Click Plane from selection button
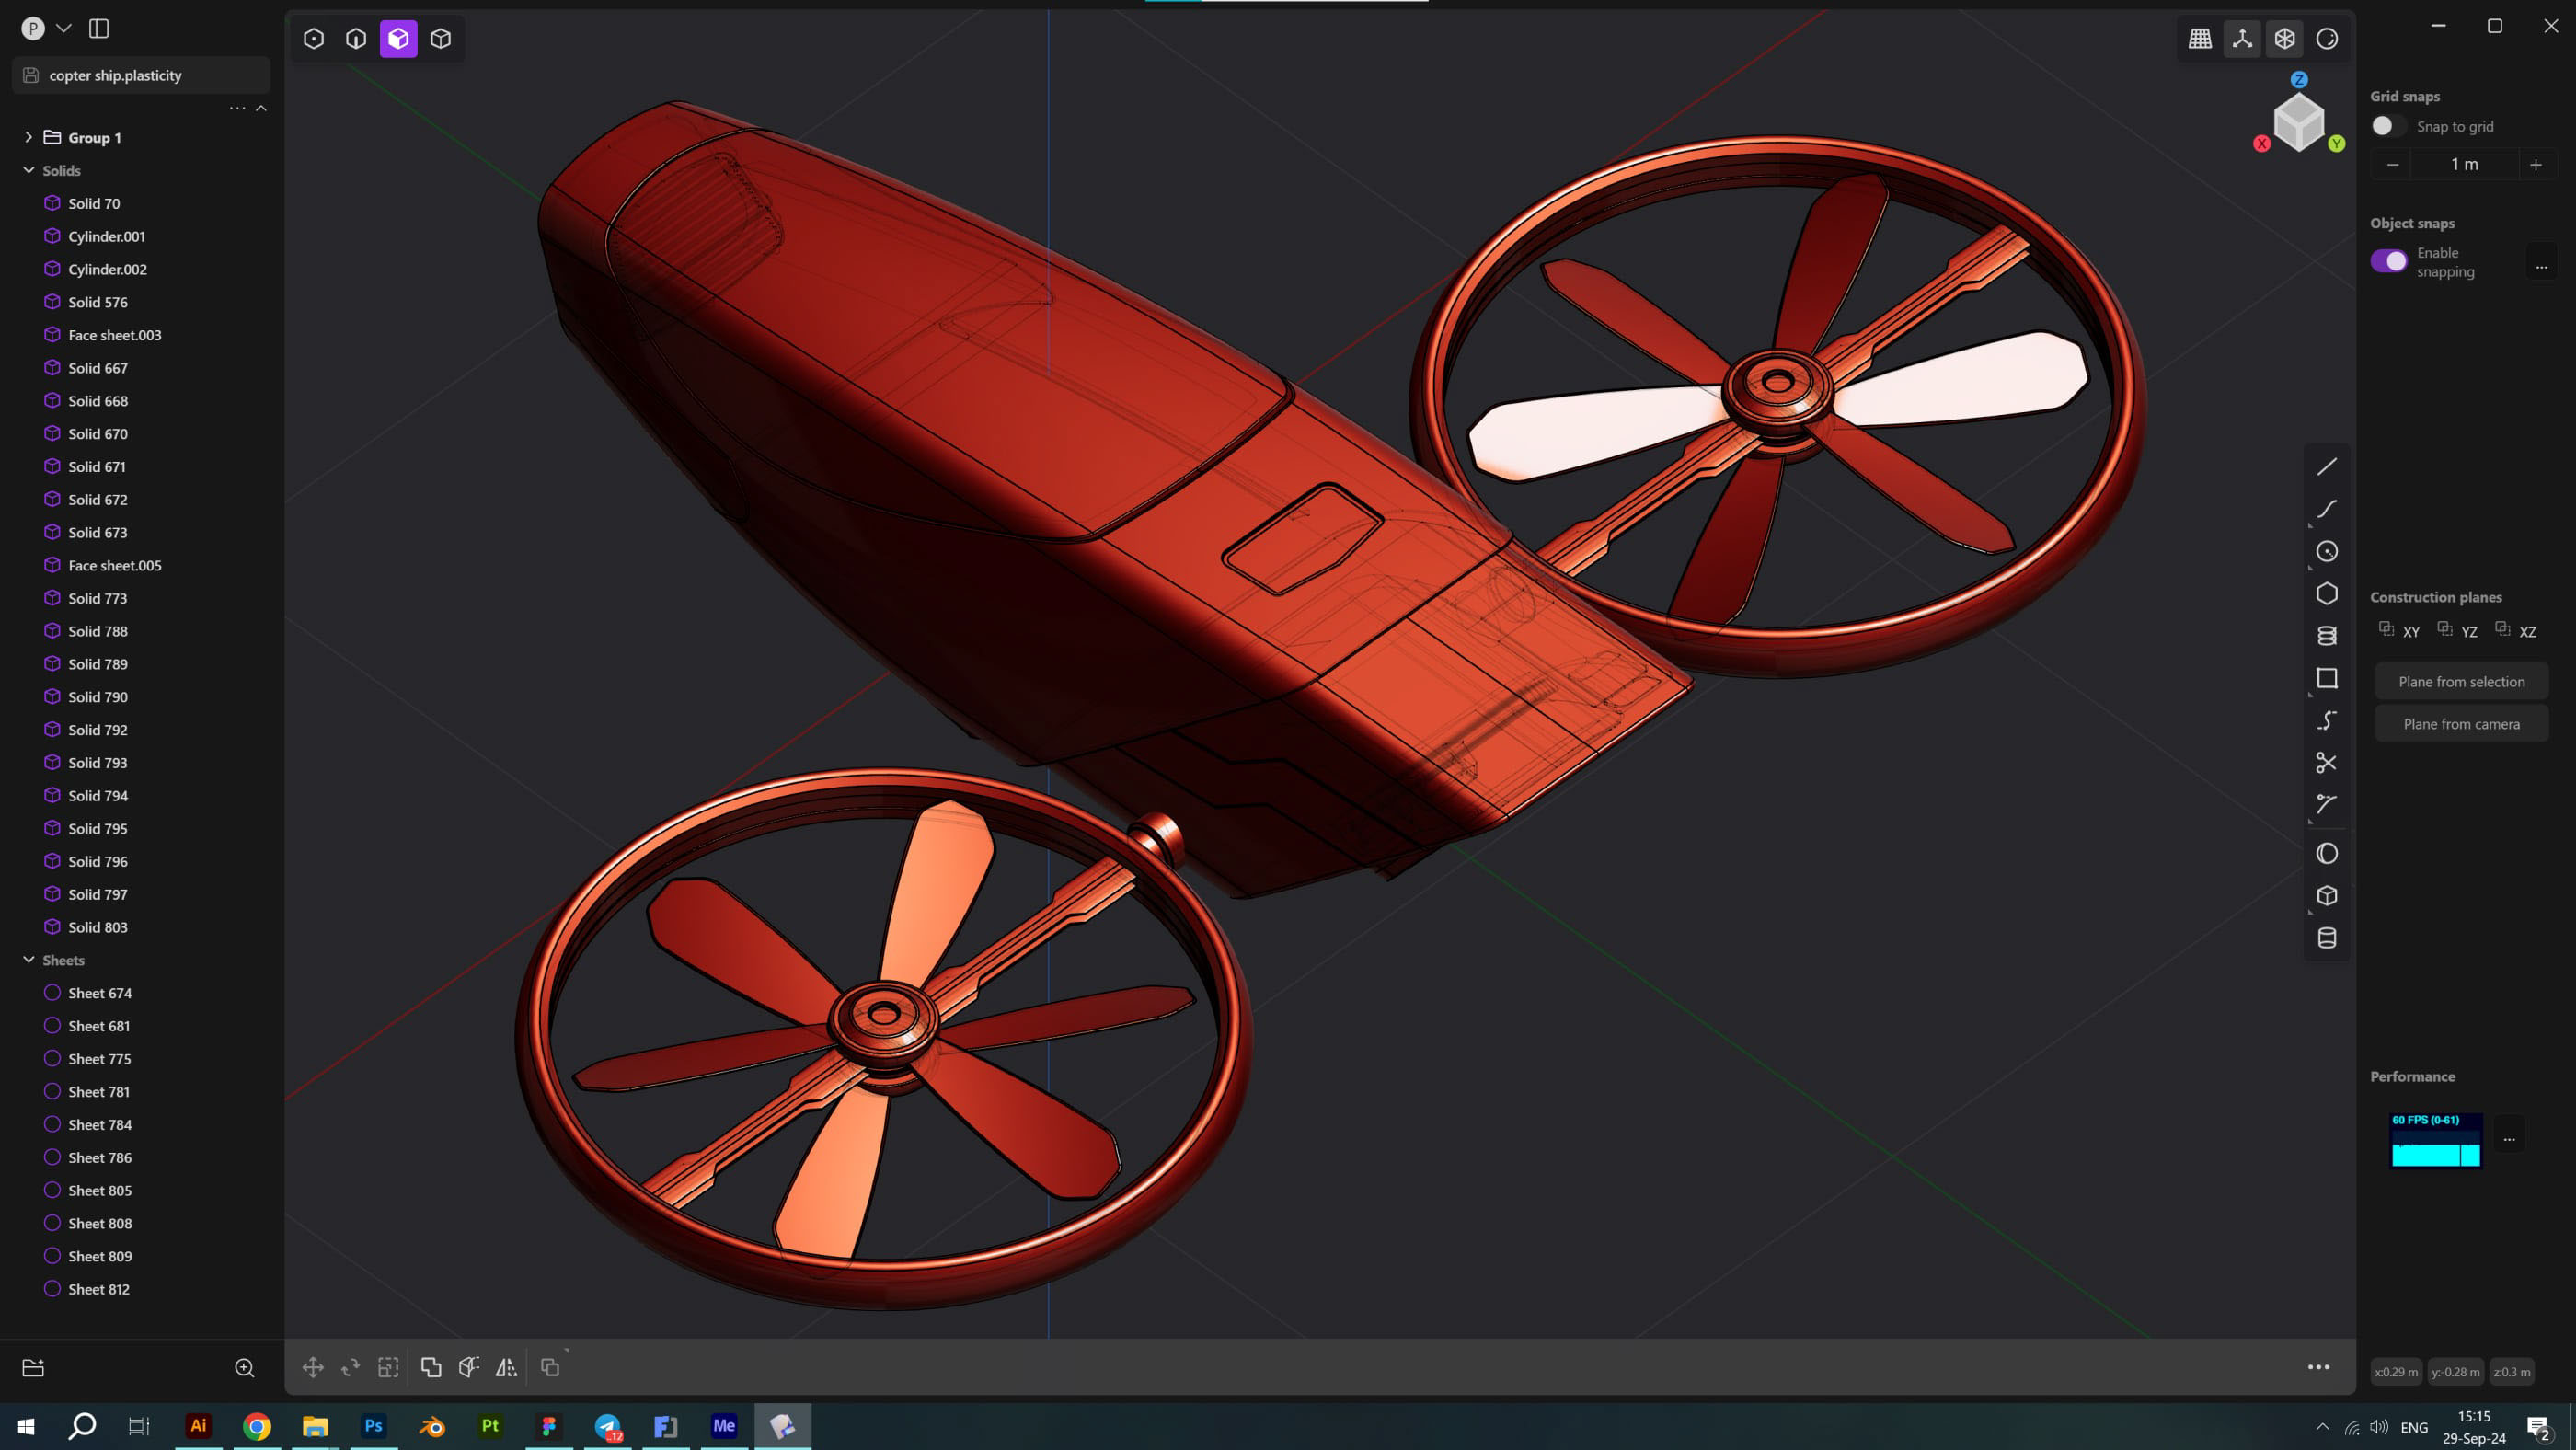 click(2461, 682)
